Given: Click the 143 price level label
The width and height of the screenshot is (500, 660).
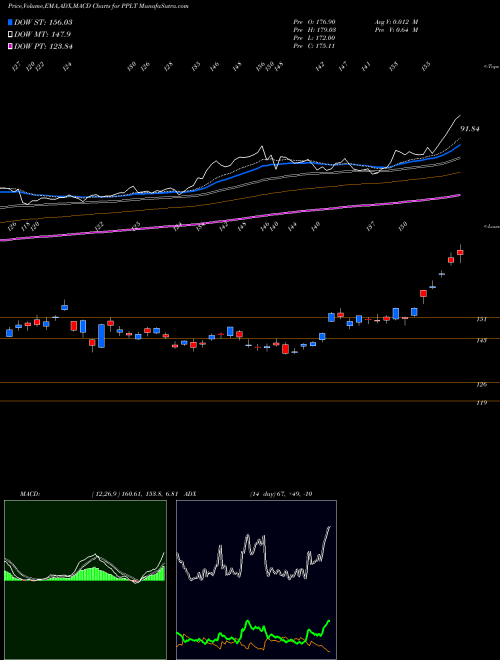Looking at the screenshot, I should [481, 340].
